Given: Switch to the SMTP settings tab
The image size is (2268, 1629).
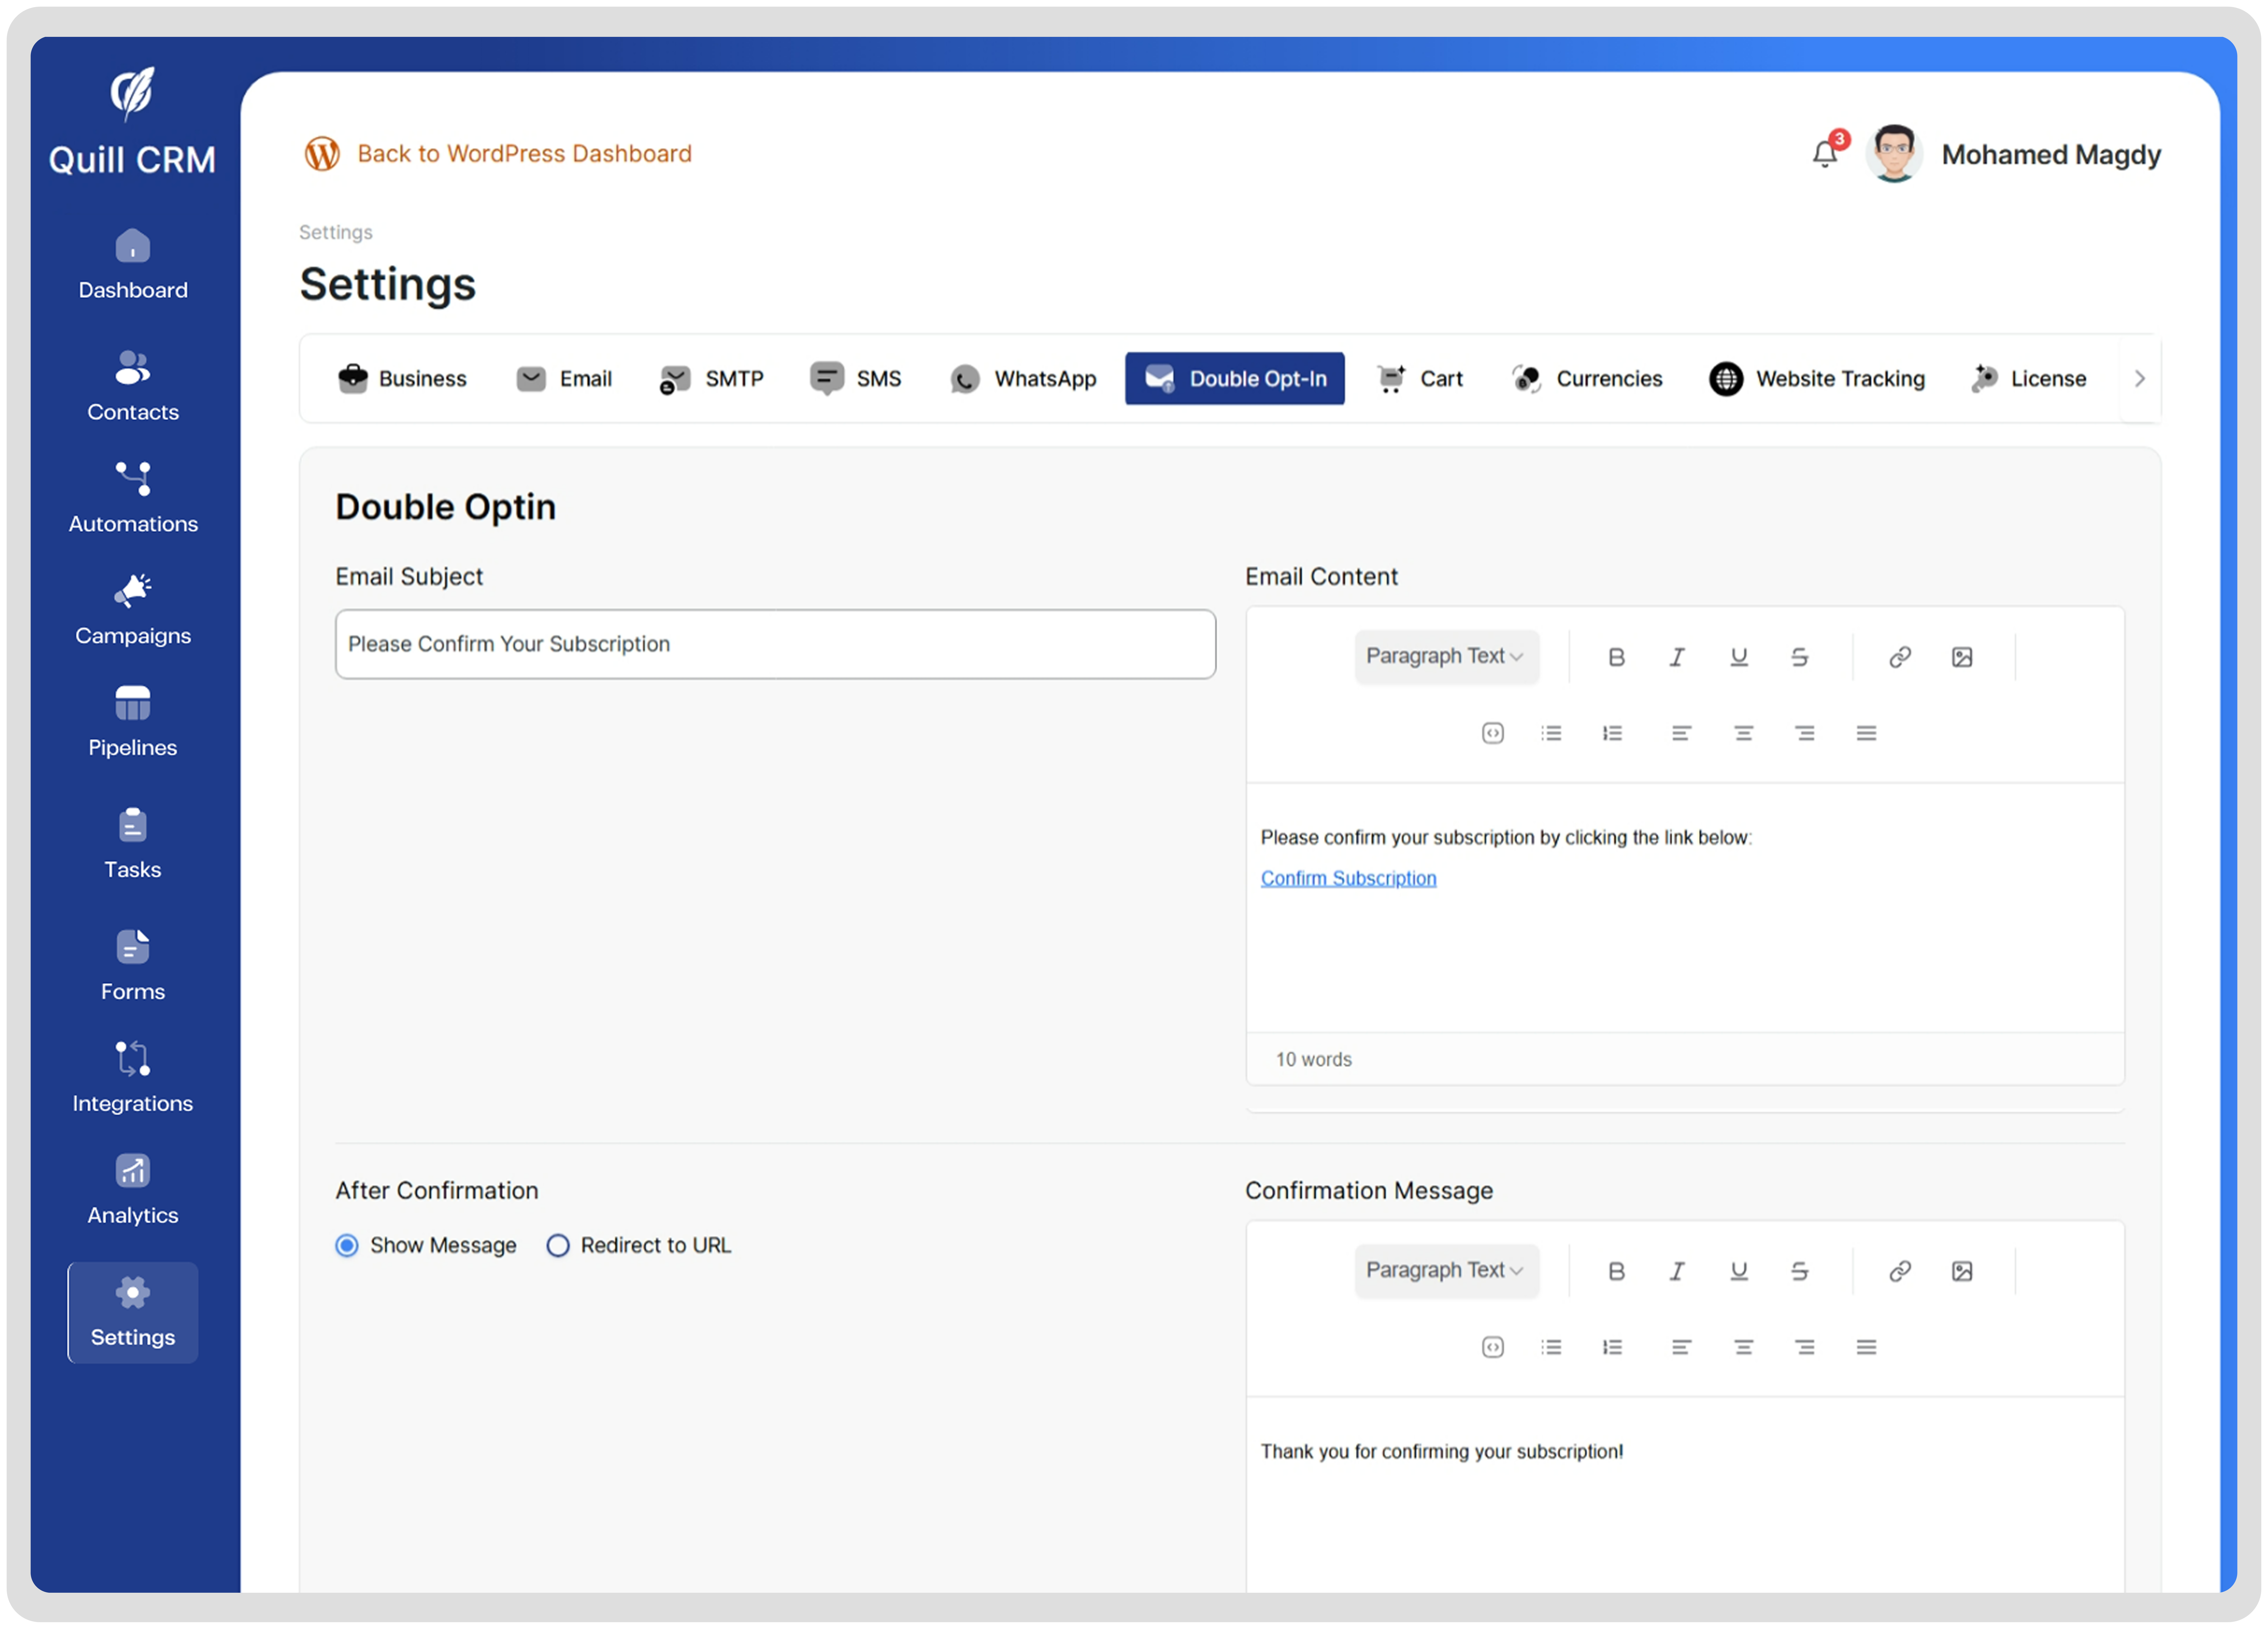Looking at the screenshot, I should point(712,378).
